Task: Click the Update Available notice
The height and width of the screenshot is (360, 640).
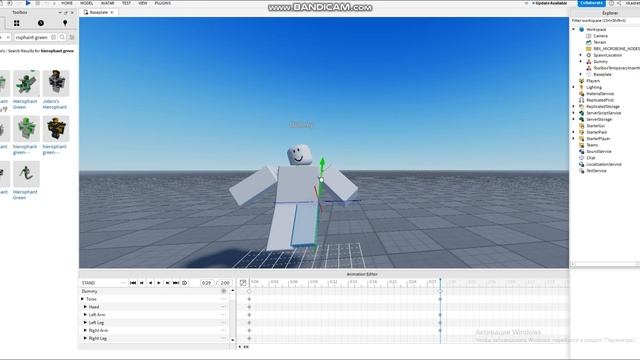Action: tap(549, 3)
